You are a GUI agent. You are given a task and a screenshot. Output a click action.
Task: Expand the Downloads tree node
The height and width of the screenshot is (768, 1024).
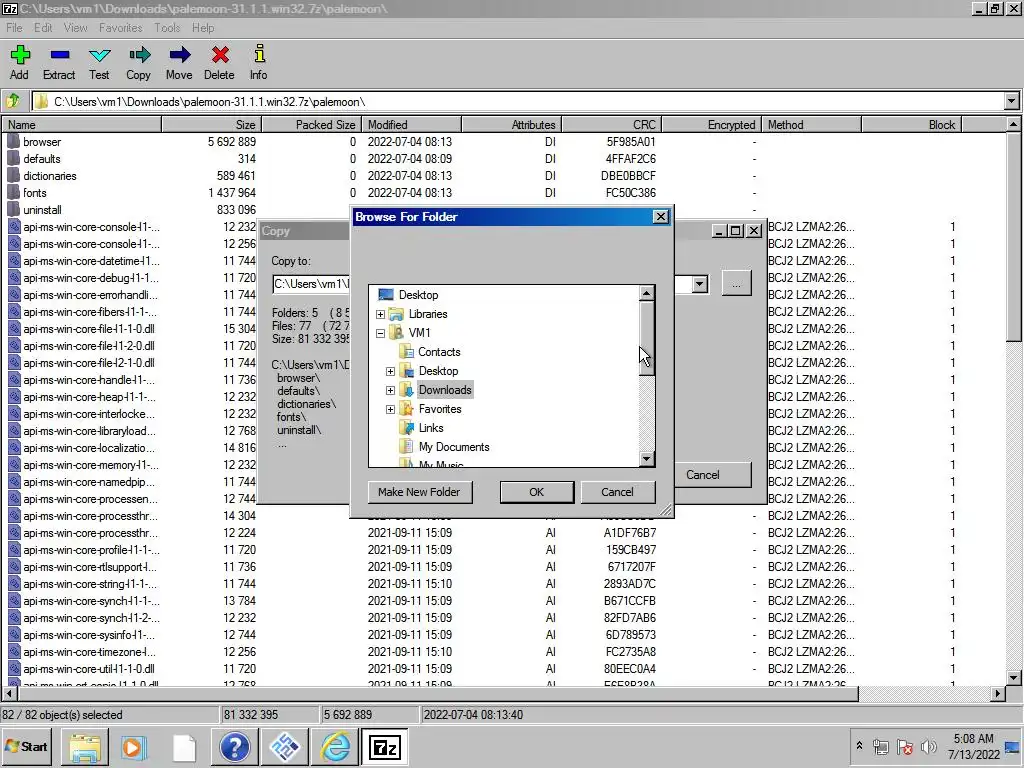pyautogui.click(x=390, y=390)
